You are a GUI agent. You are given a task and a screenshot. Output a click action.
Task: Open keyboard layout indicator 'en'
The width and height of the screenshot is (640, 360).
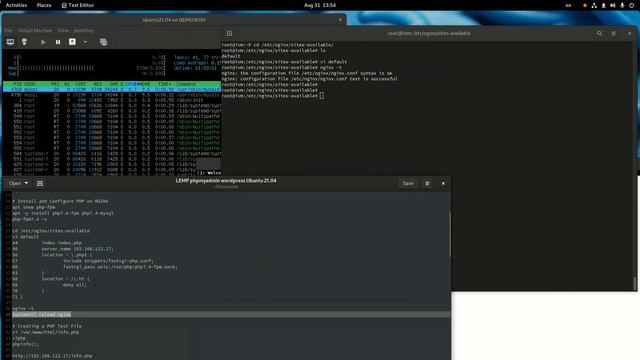[x=568, y=5]
